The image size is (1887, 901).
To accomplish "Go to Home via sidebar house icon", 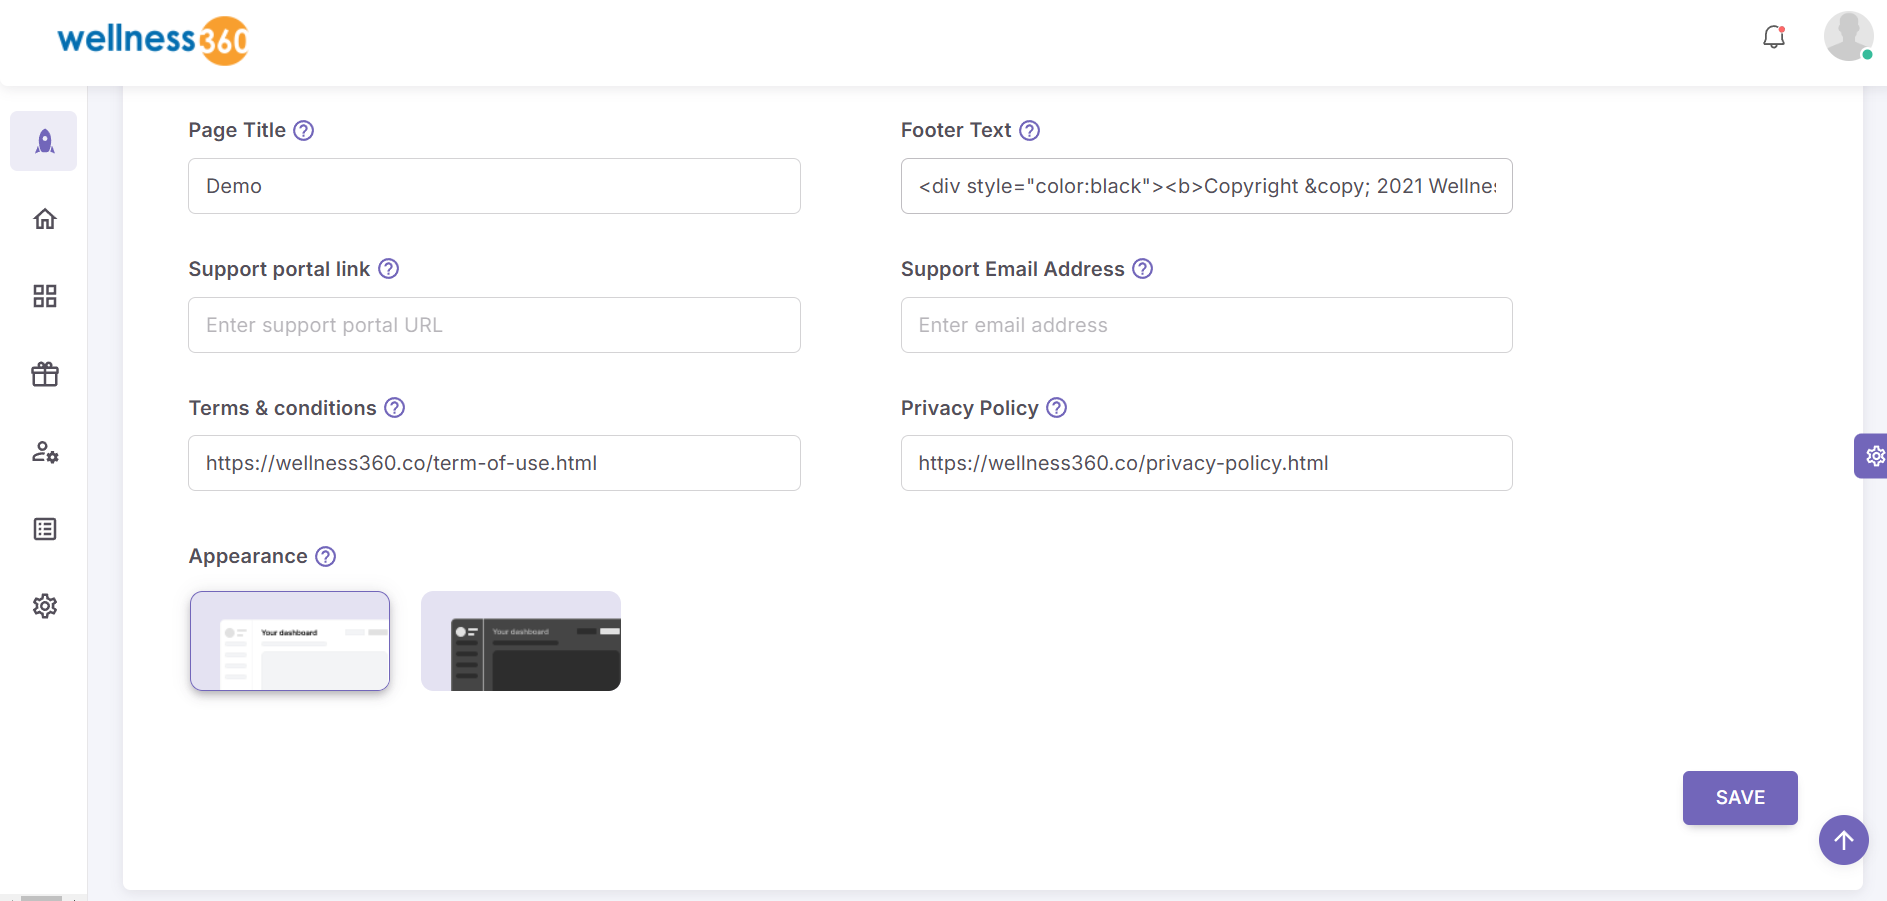I will 44,219.
